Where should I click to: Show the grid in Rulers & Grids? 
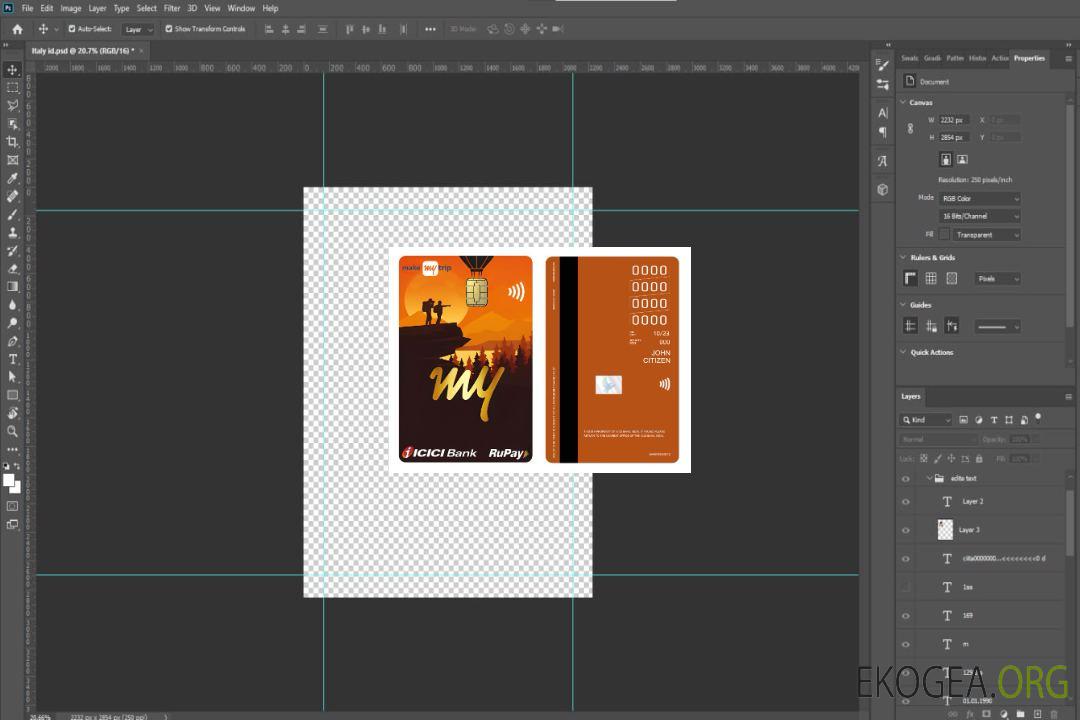931,278
